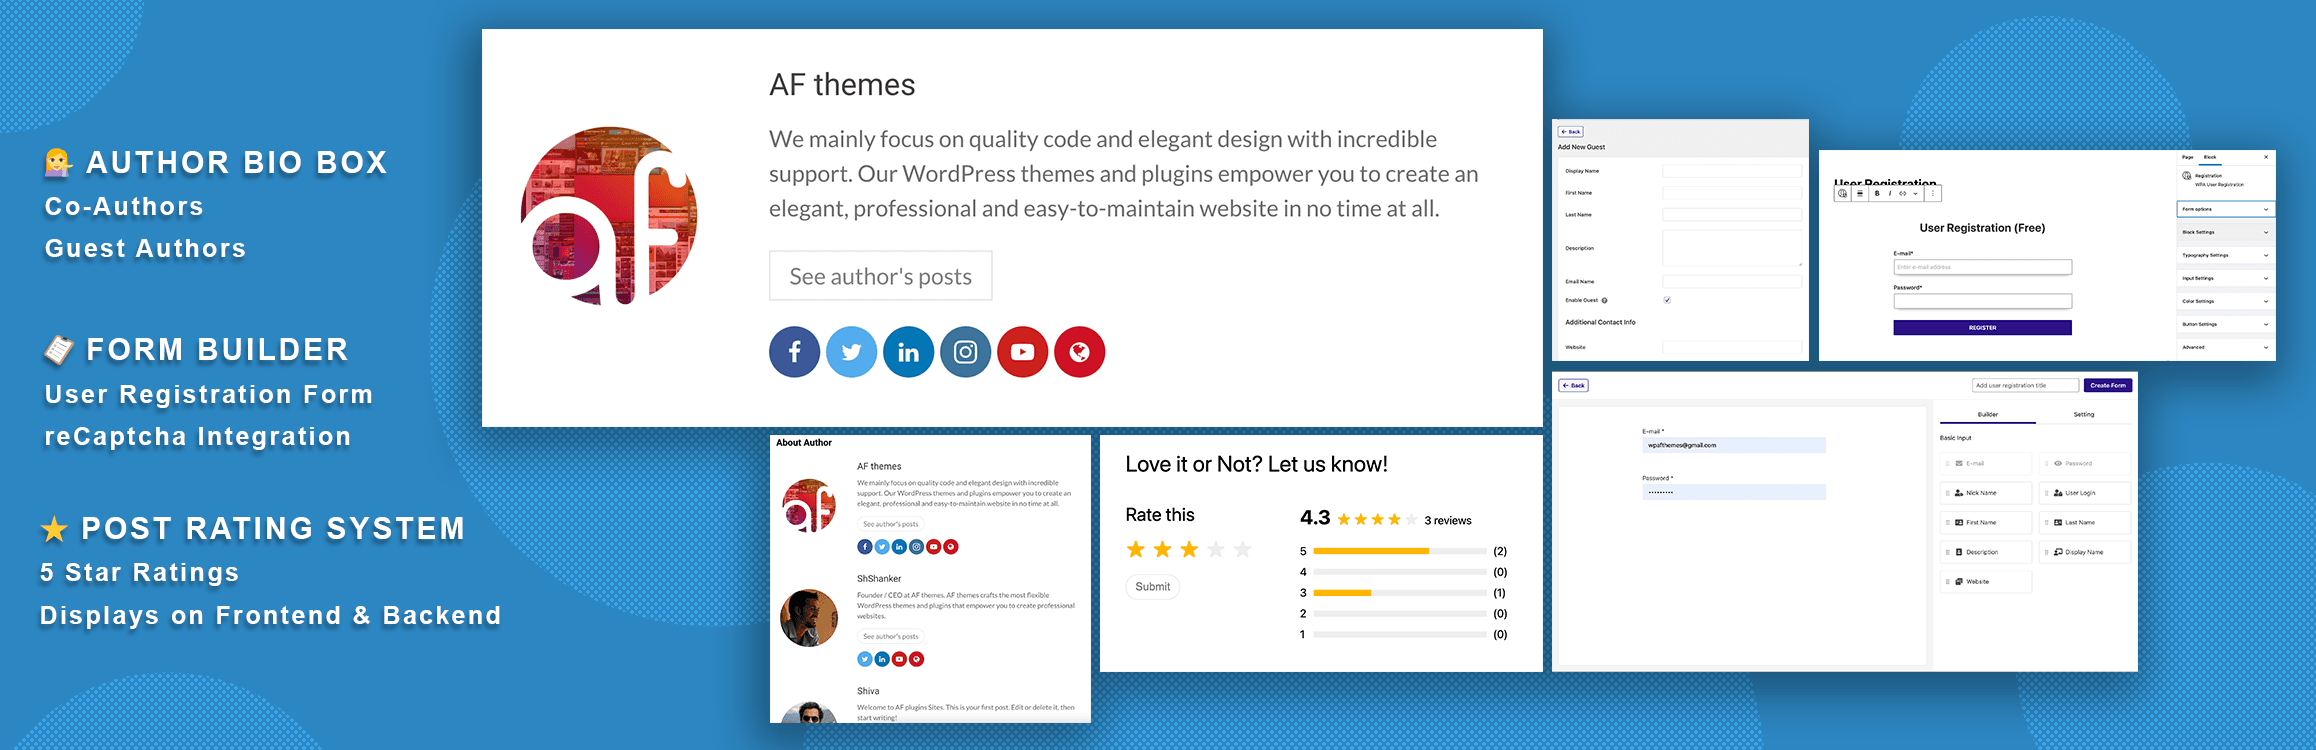The width and height of the screenshot is (2316, 750).
Task: Select three stars in the Rate this widget
Action: 1190,549
